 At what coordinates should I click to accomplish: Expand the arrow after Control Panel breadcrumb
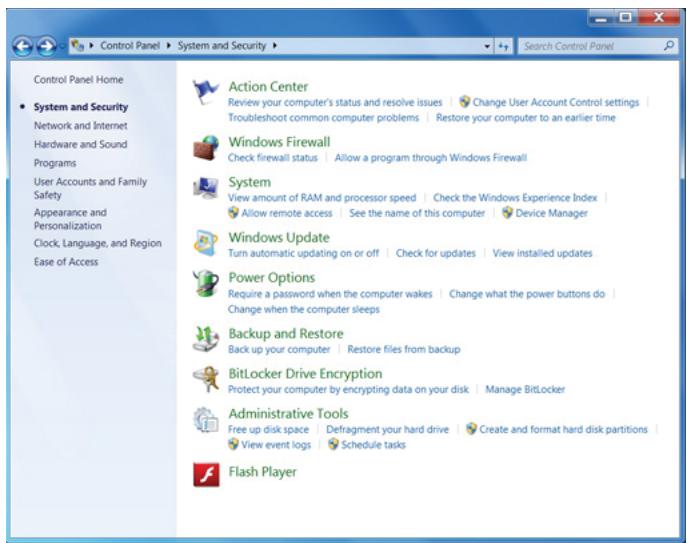point(168,45)
